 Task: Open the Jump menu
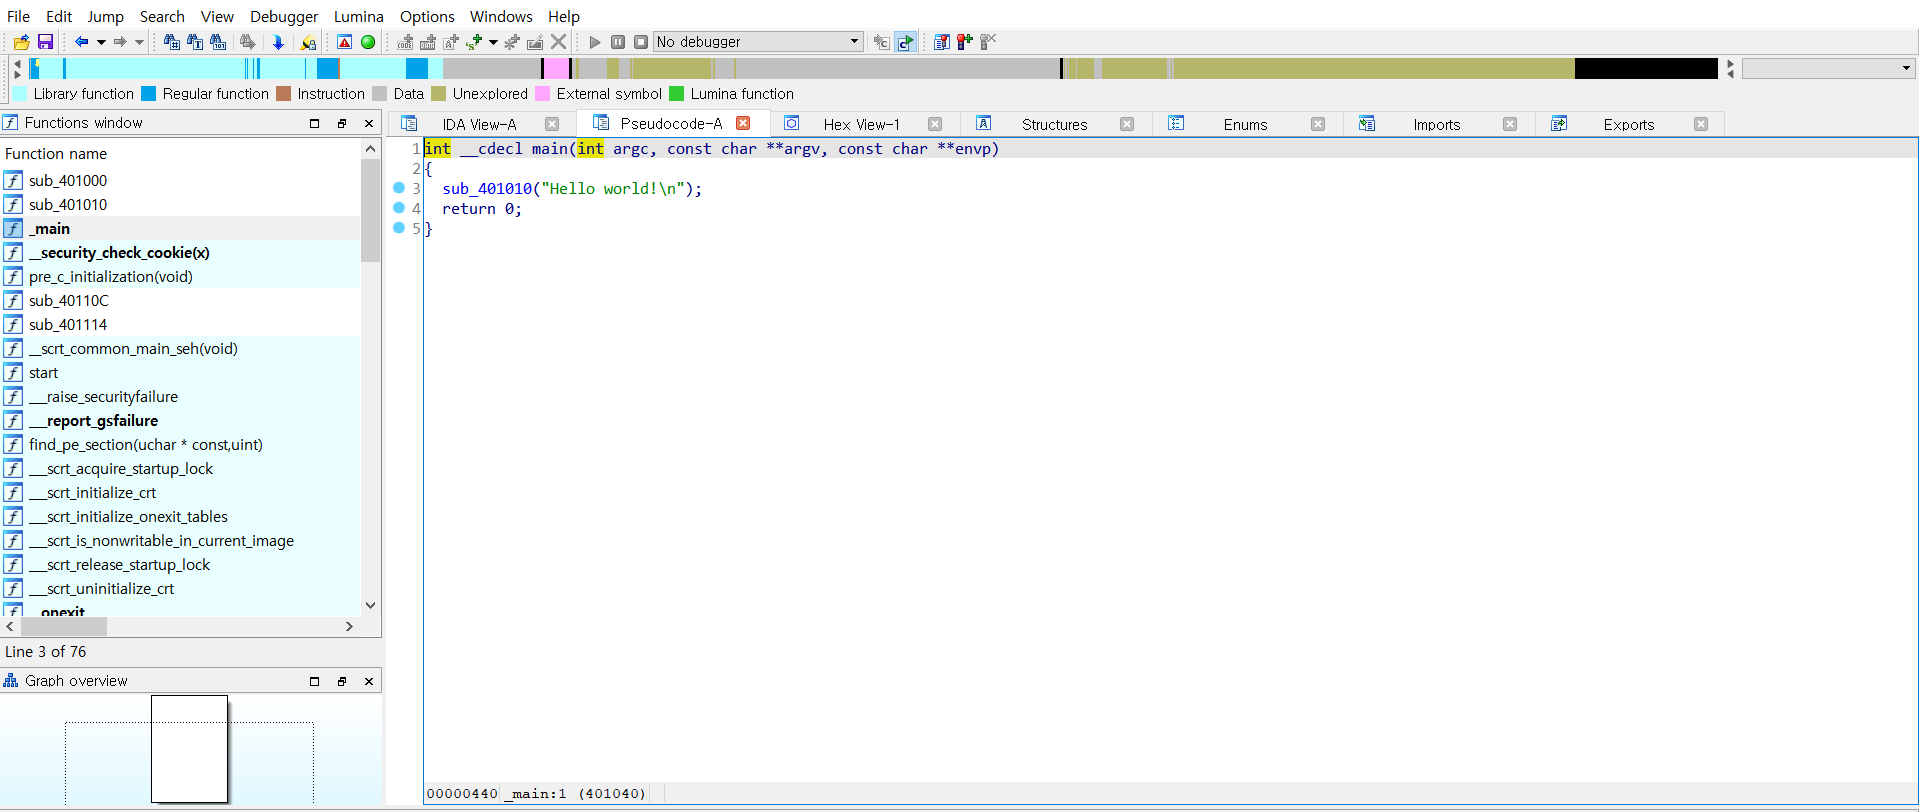(x=105, y=16)
